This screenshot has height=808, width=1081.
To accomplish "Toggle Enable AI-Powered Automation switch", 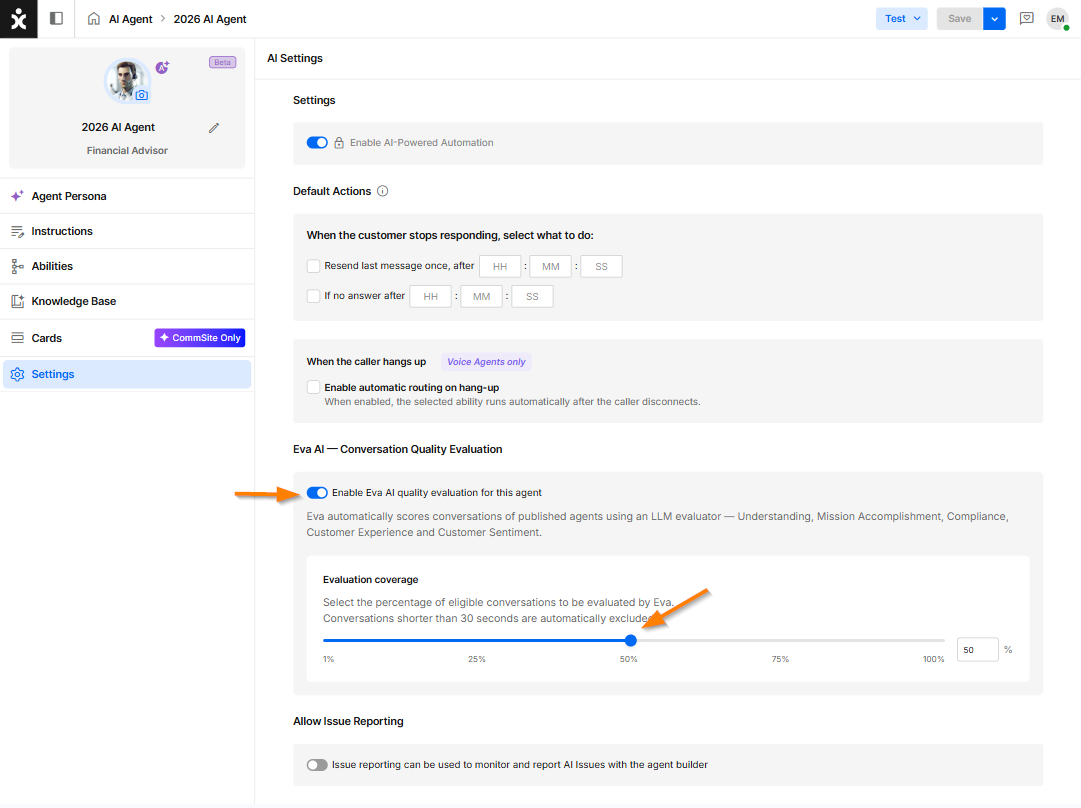I will 317,143.
